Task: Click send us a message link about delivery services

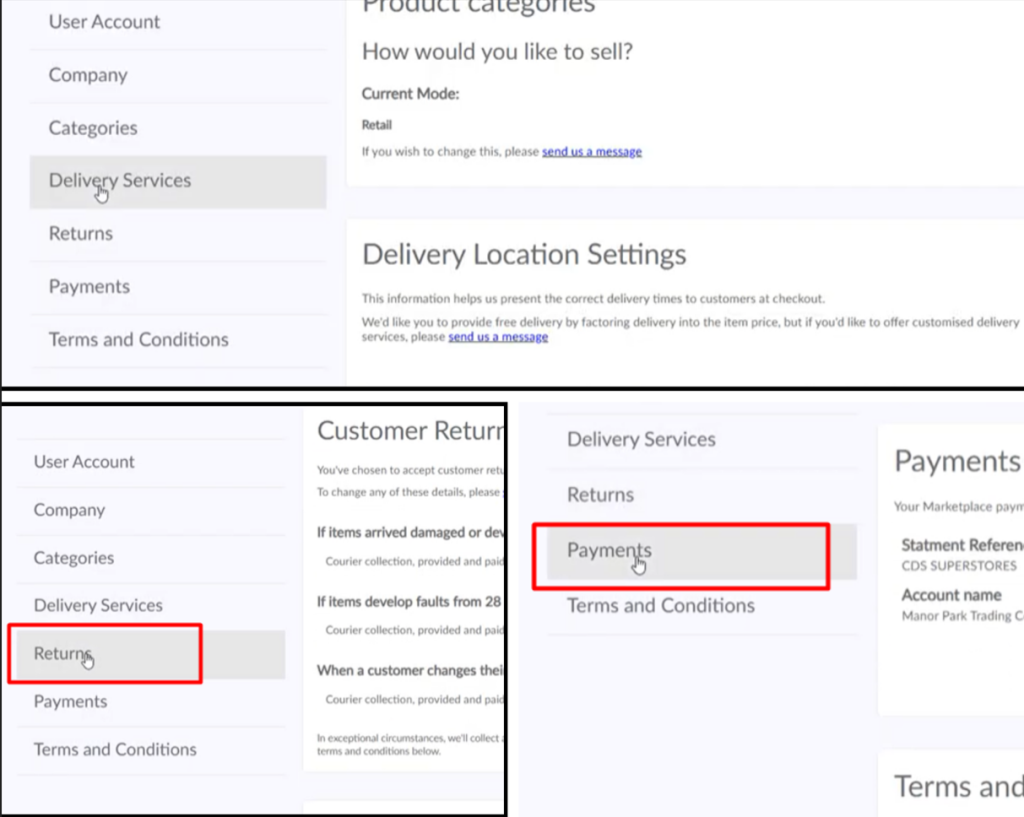Action: coord(498,337)
